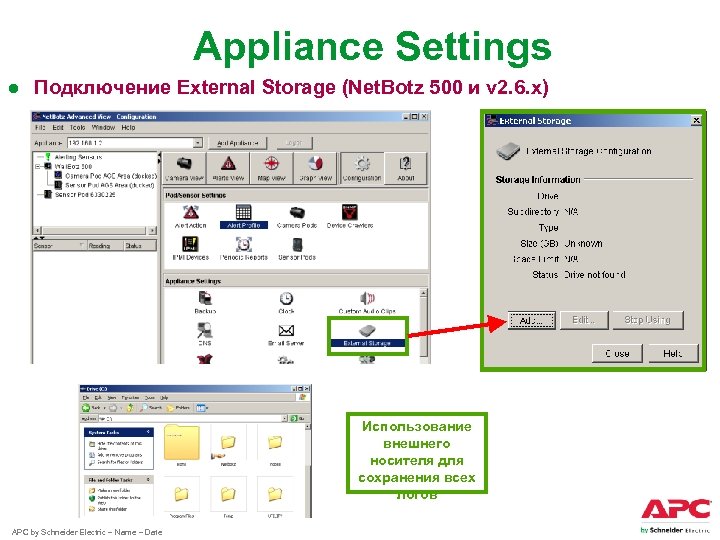Click the Appliance address input field
The height and width of the screenshot is (540, 720).
click(x=130, y=143)
